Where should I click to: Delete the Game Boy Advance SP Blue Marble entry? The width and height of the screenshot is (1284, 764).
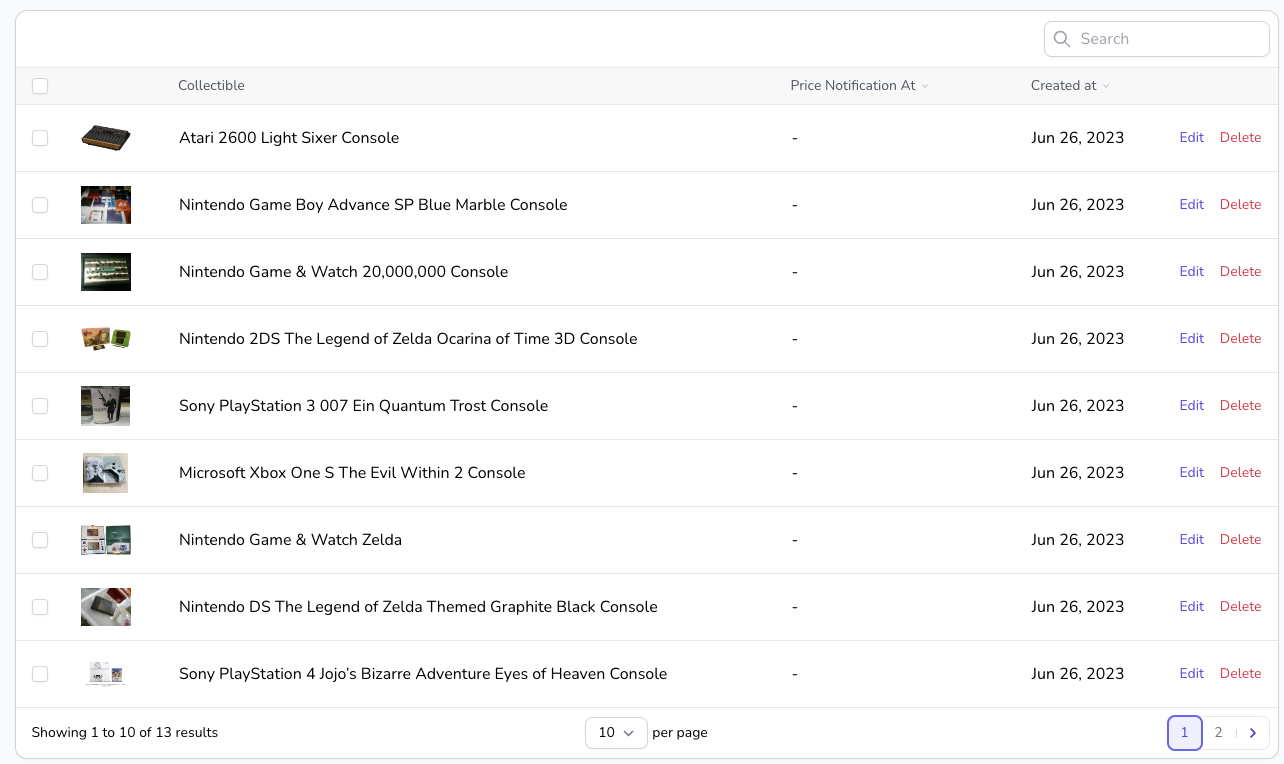[1241, 205]
